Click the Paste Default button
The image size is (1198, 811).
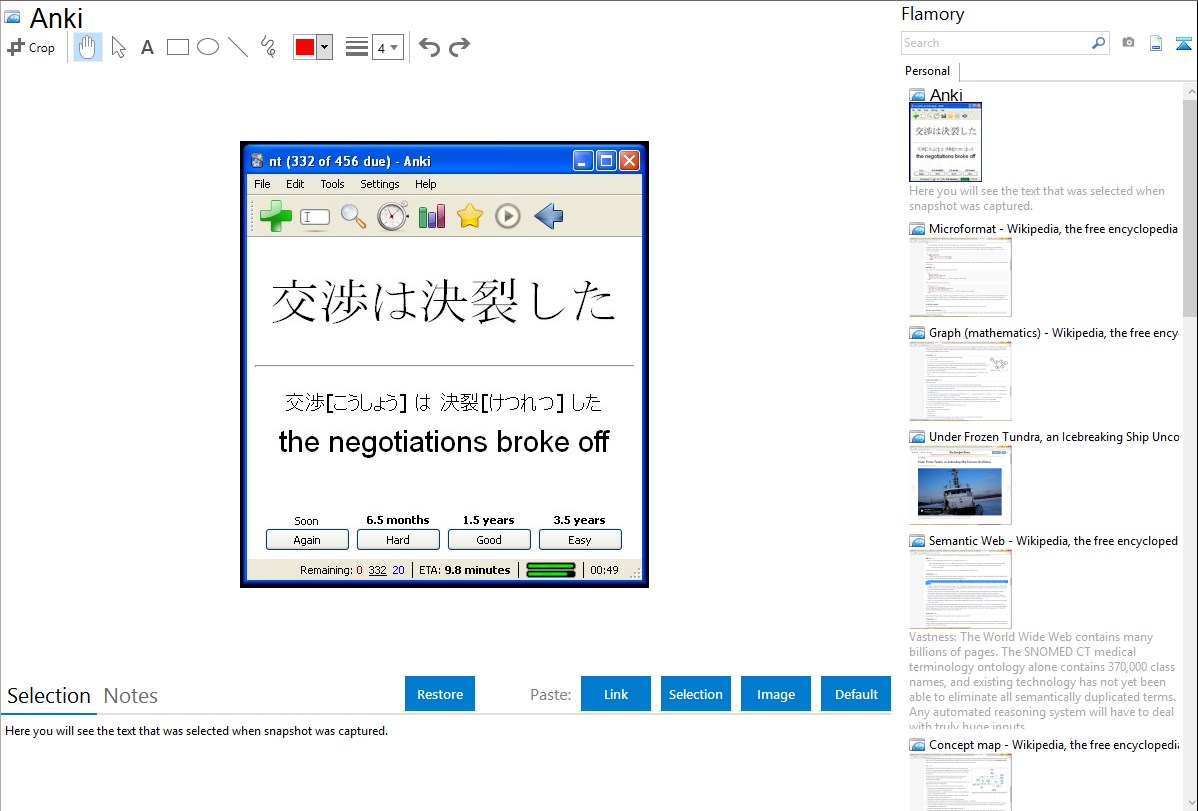(856, 694)
